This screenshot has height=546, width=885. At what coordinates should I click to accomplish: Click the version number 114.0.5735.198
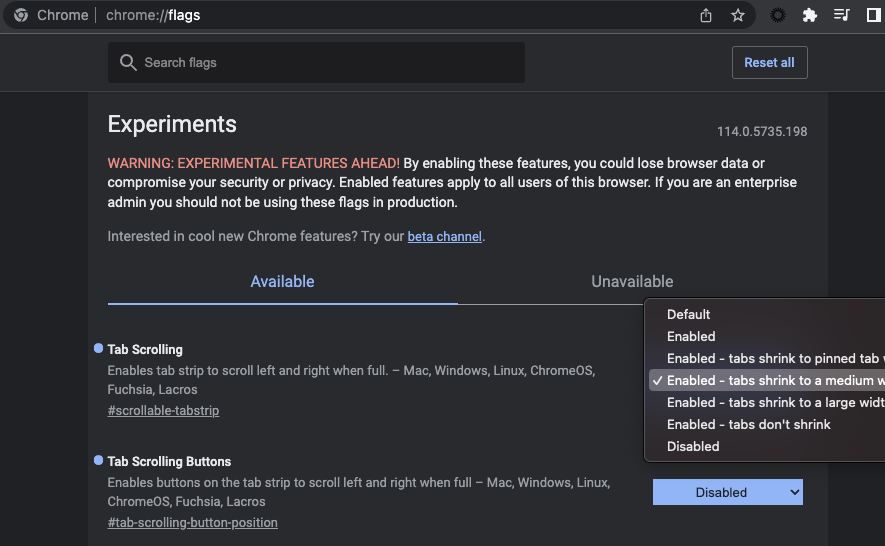click(x=762, y=132)
